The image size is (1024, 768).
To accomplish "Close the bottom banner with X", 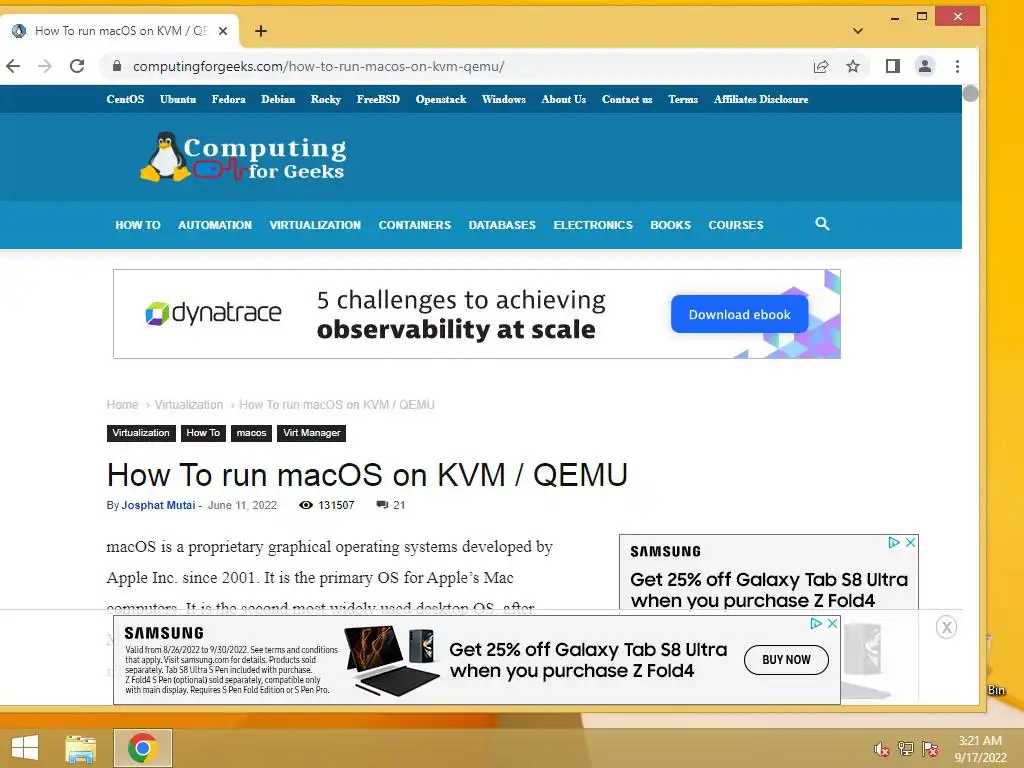I will point(946,628).
